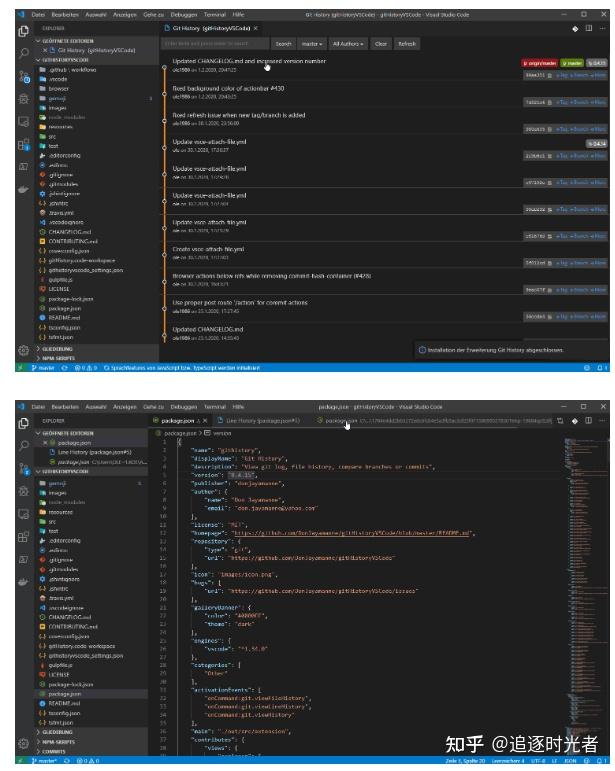
Task: Expand NPM-SKRIPTS section in bottom window
Action: tap(57, 741)
